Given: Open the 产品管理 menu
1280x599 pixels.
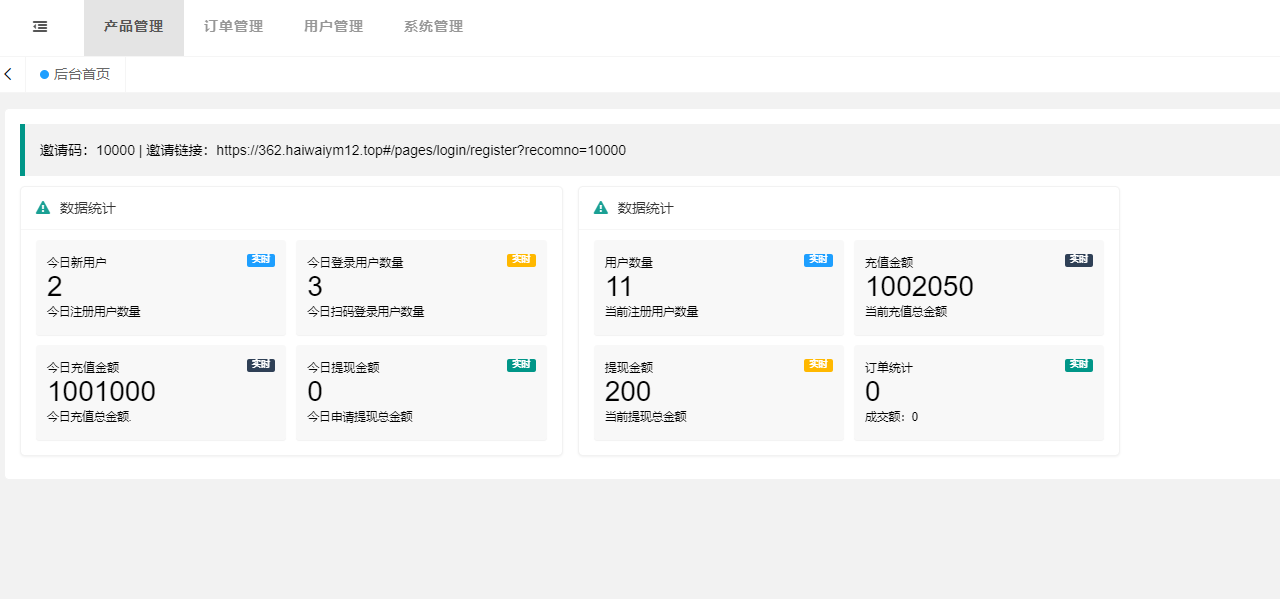Looking at the screenshot, I should tap(134, 27).
